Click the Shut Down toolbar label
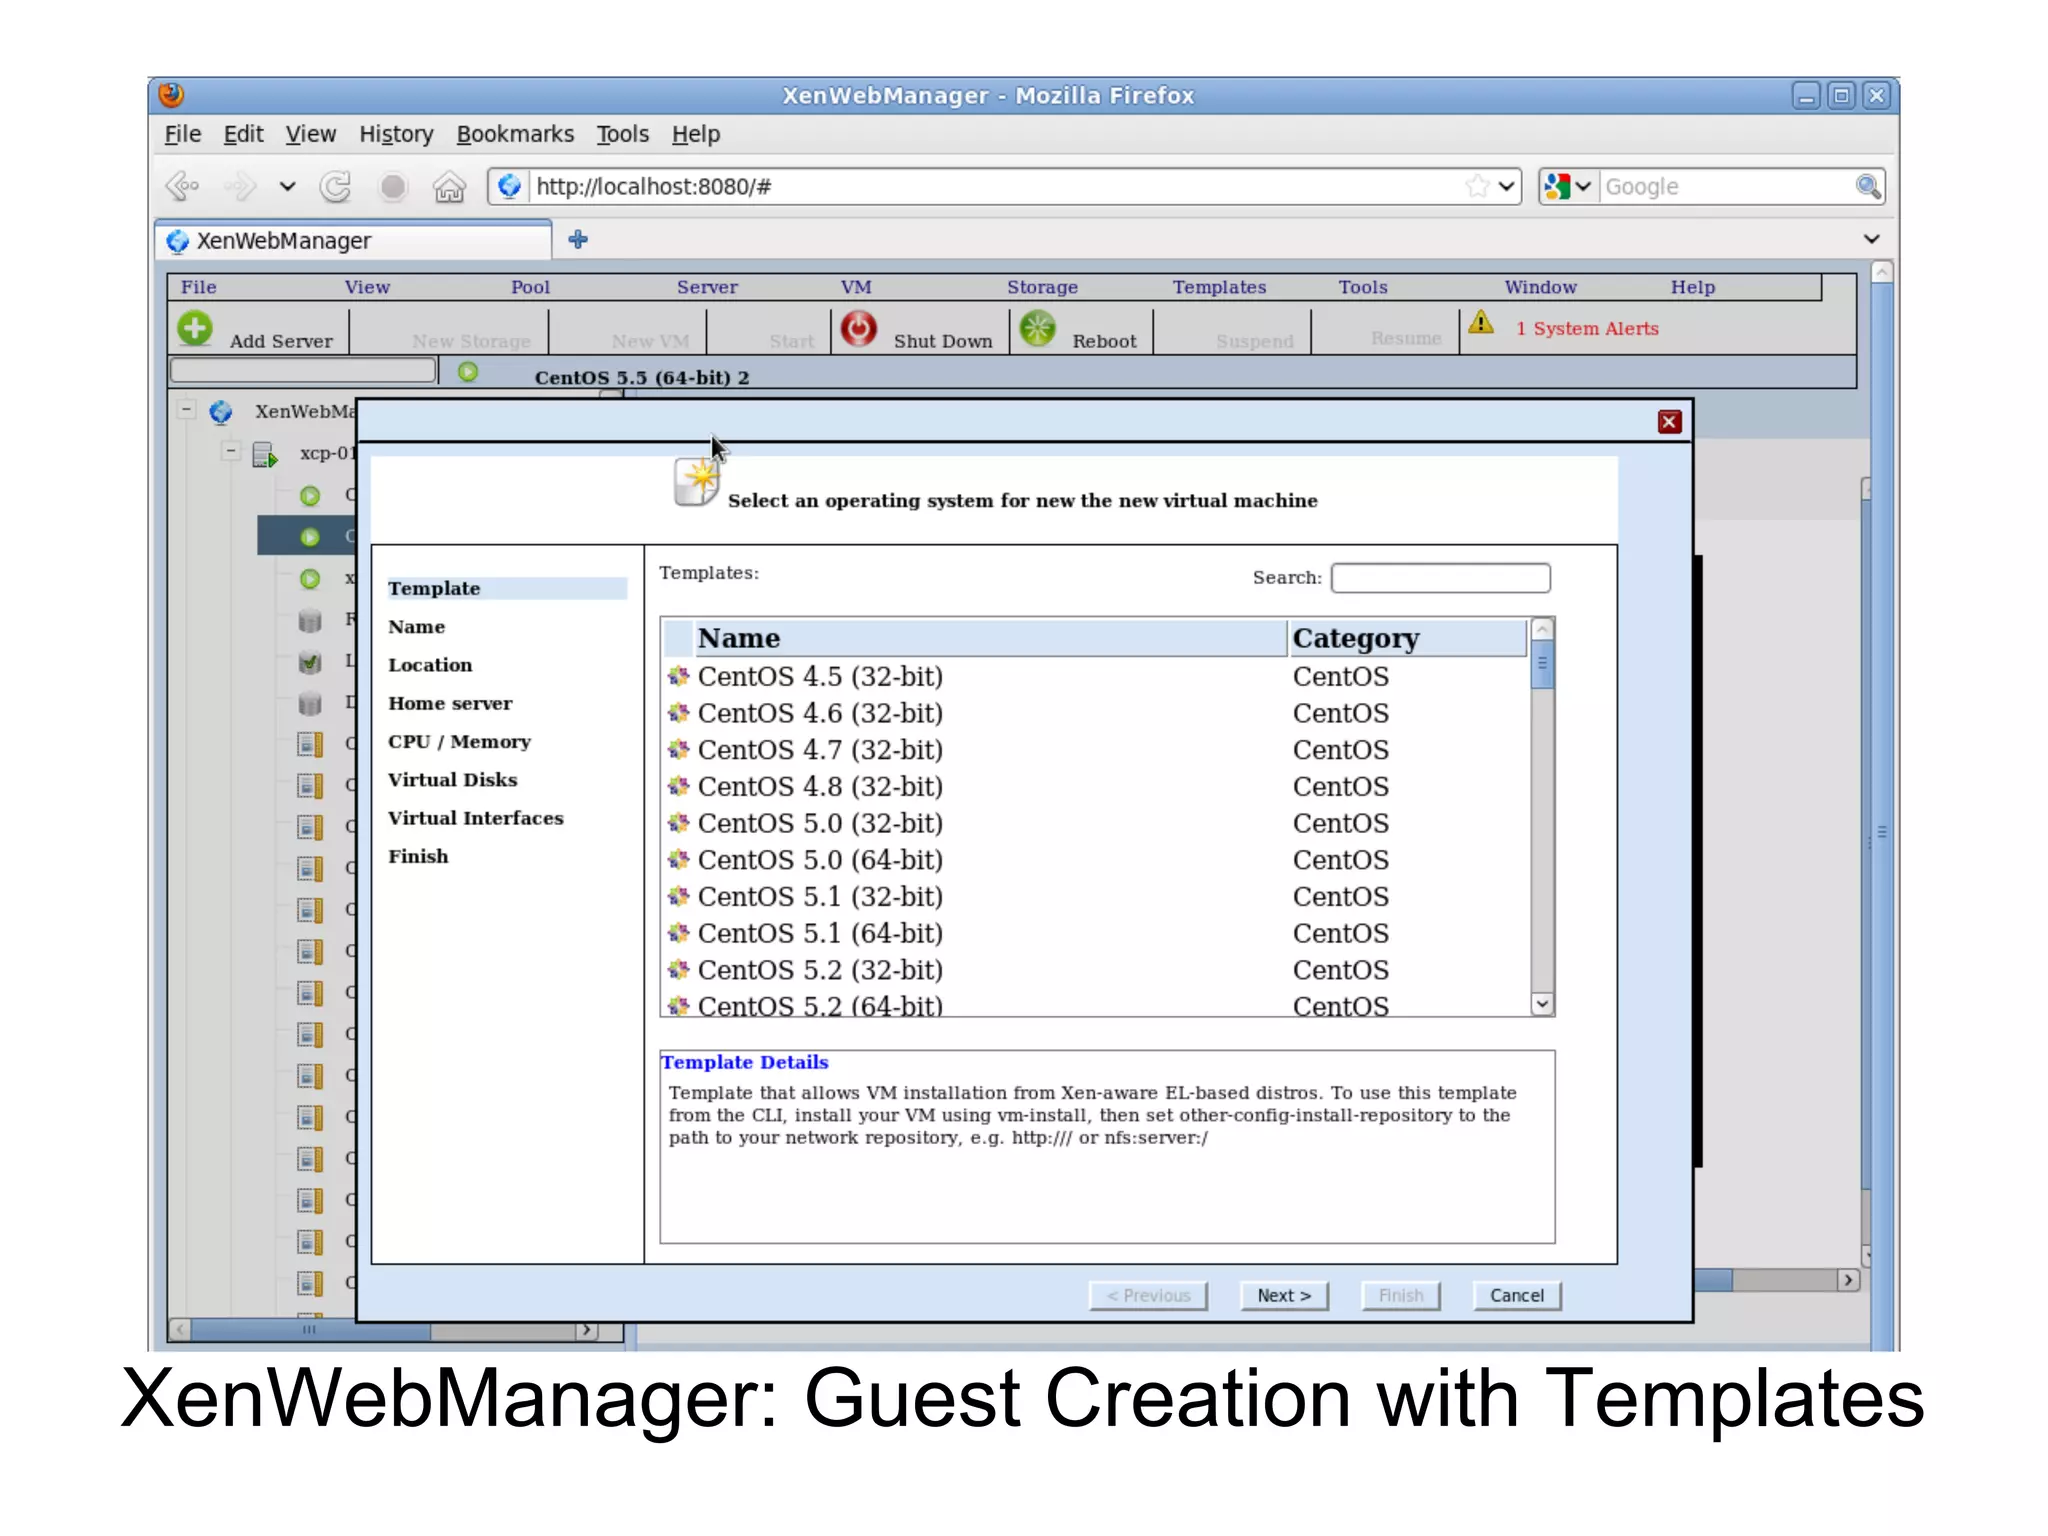2048x1536 pixels. click(943, 341)
